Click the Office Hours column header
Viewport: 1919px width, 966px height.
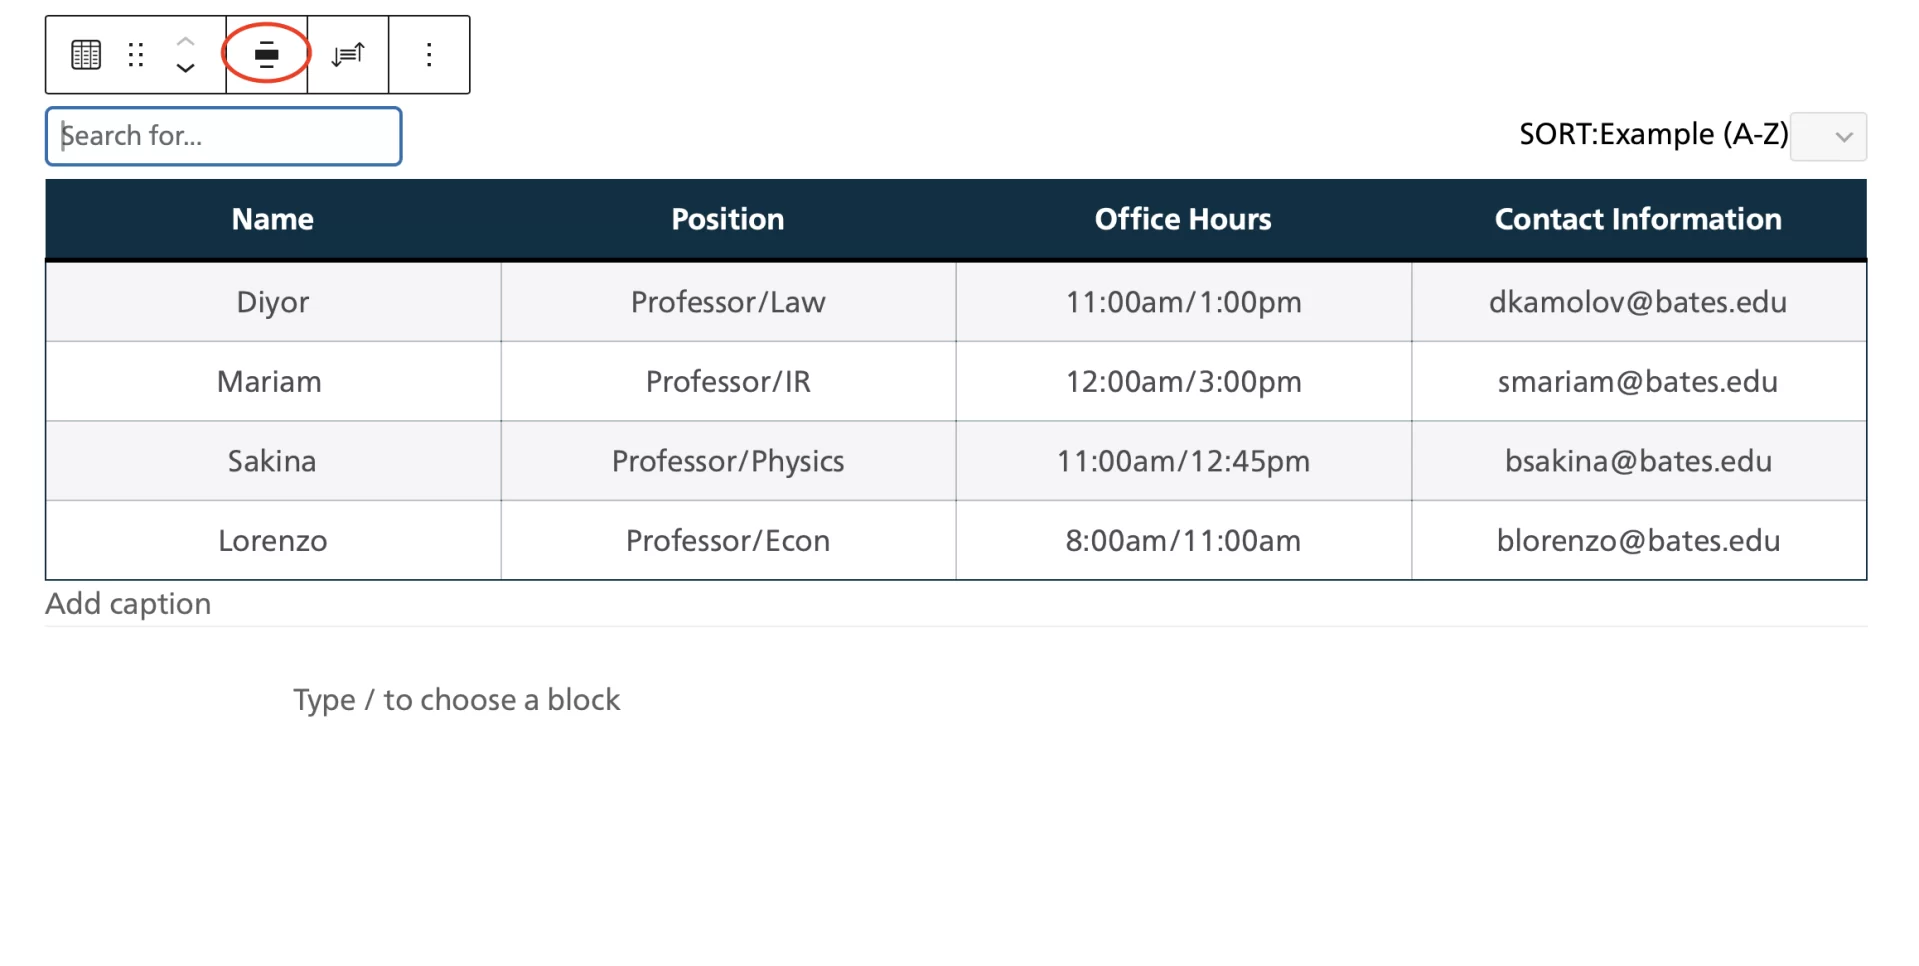[1183, 220]
